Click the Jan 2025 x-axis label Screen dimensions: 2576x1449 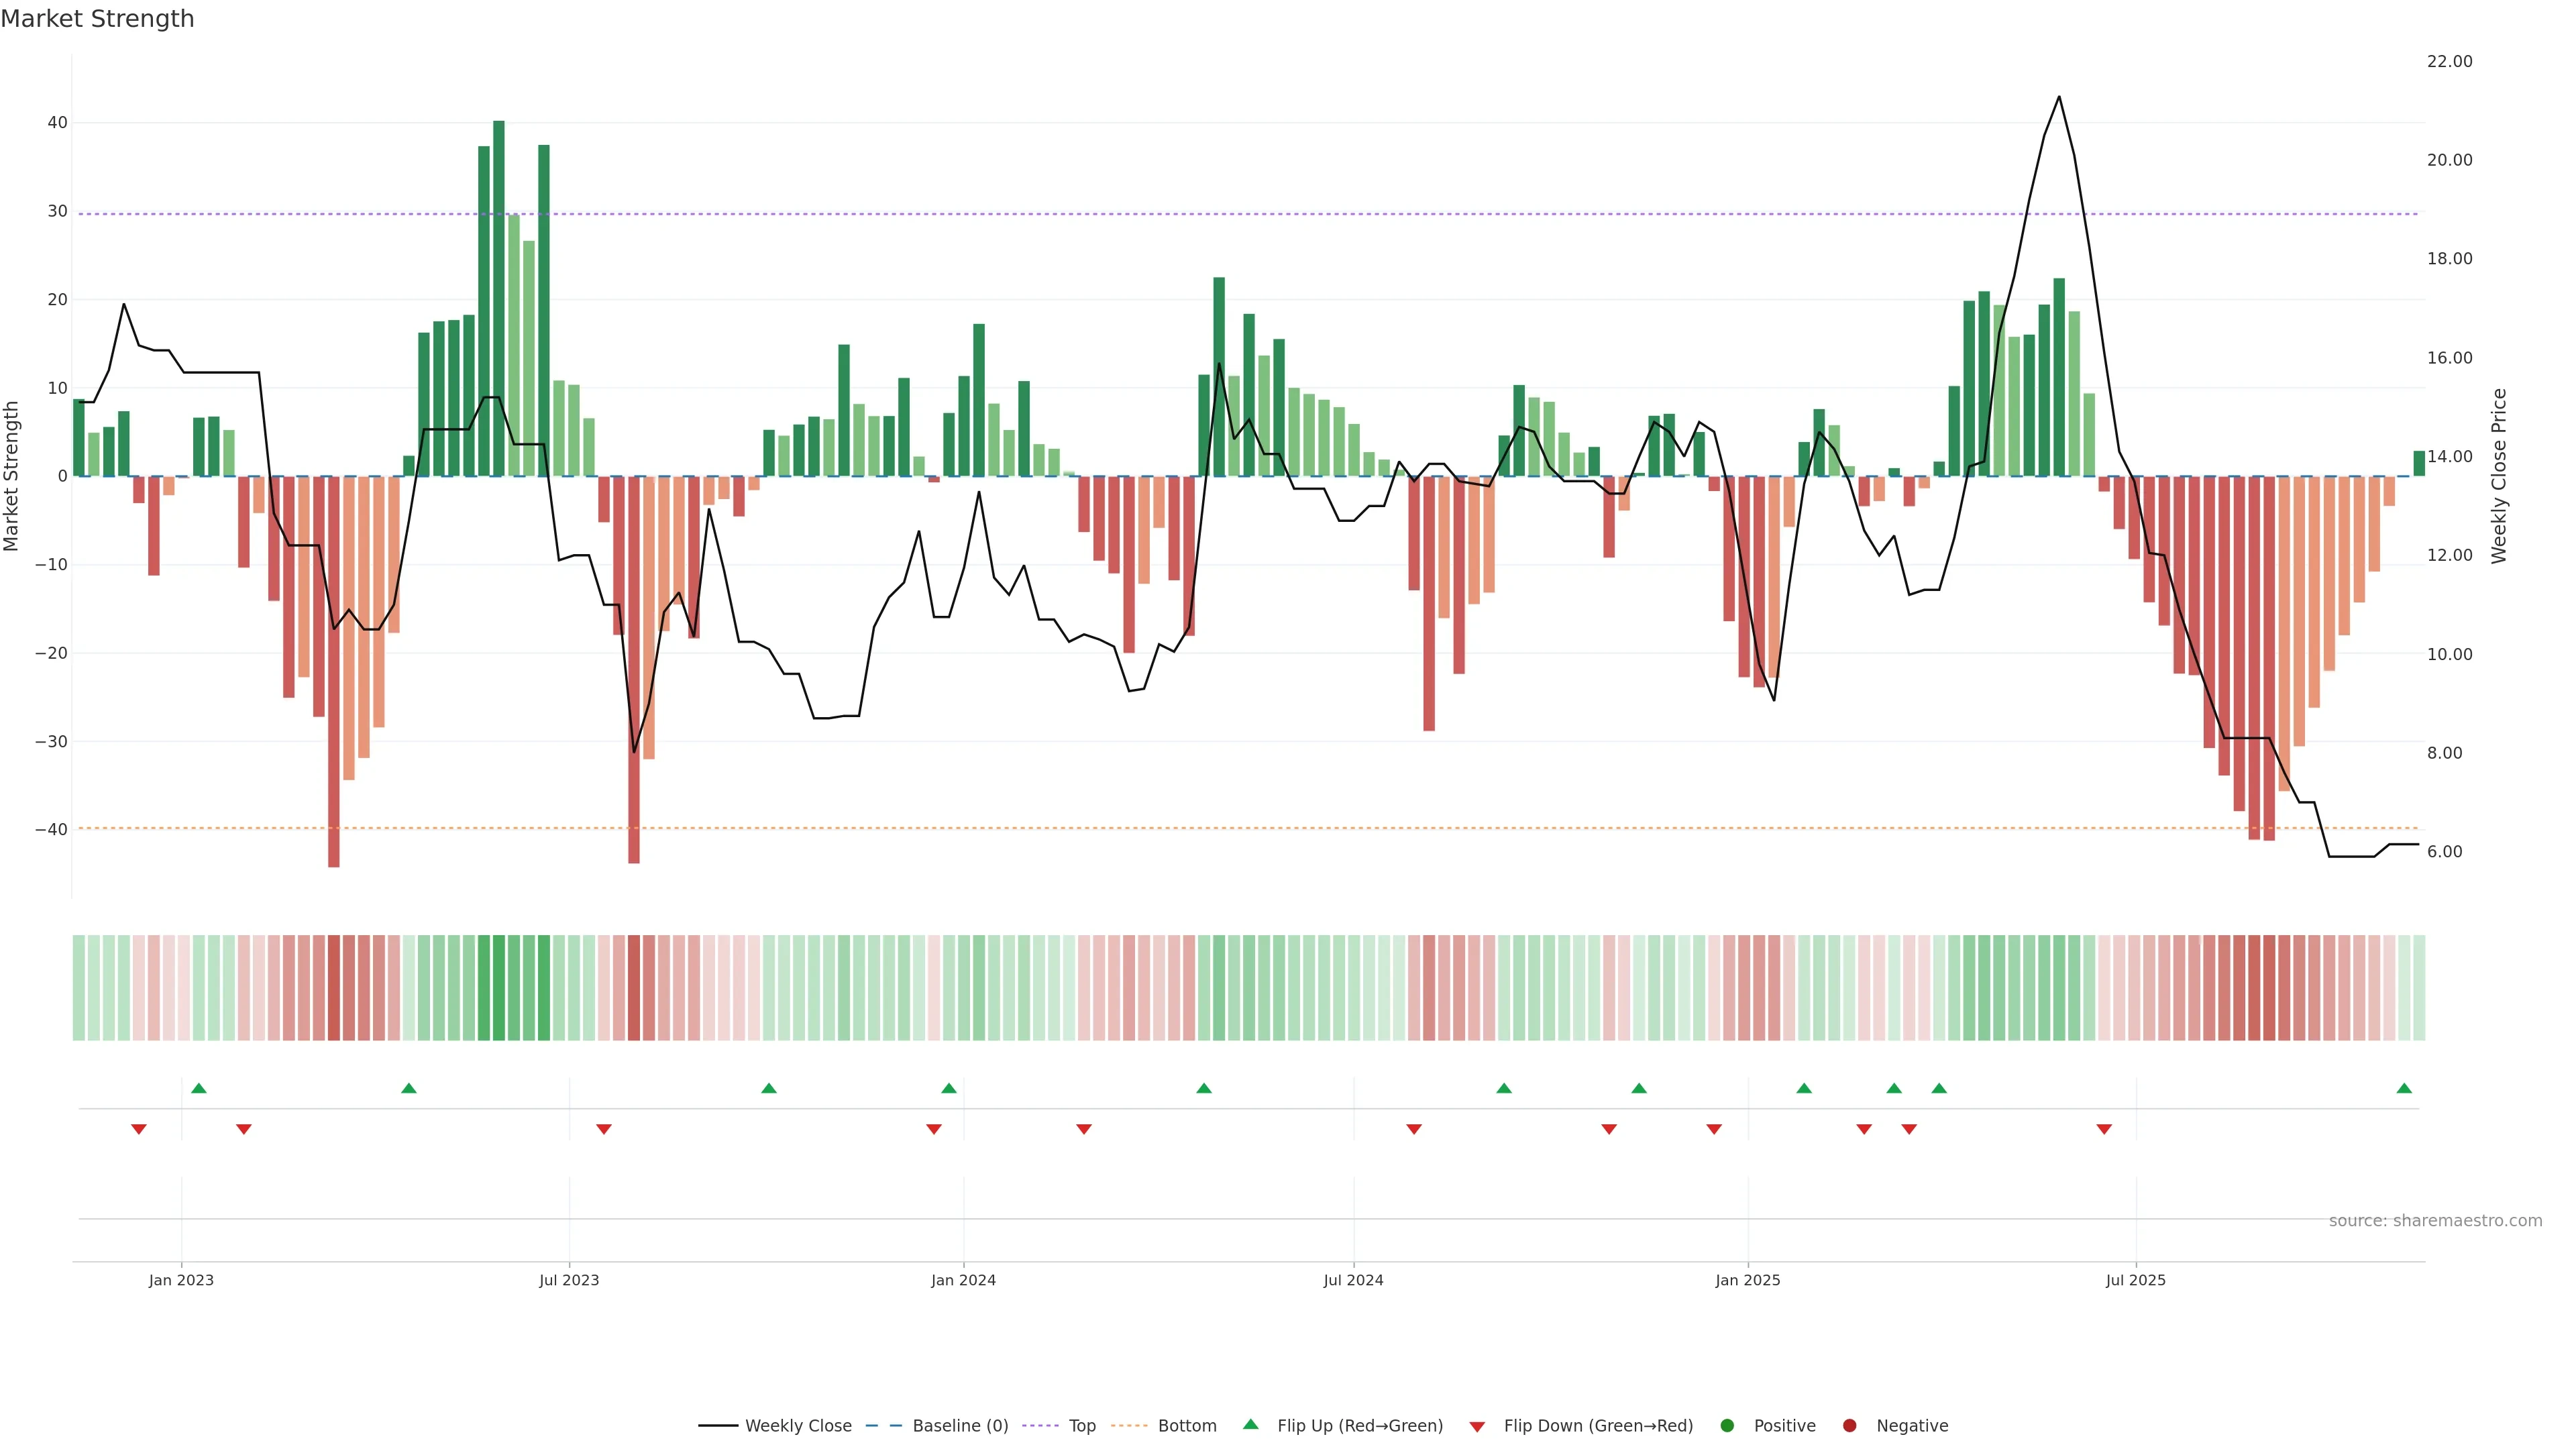(x=1747, y=1280)
